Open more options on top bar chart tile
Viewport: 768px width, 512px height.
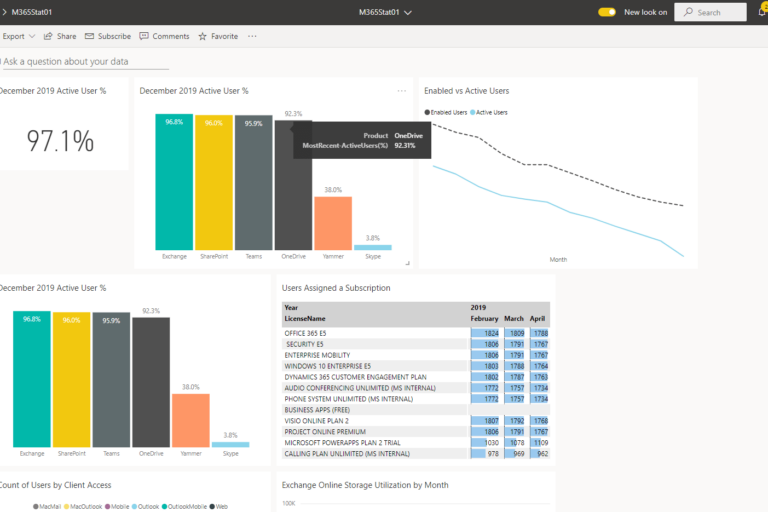click(402, 91)
